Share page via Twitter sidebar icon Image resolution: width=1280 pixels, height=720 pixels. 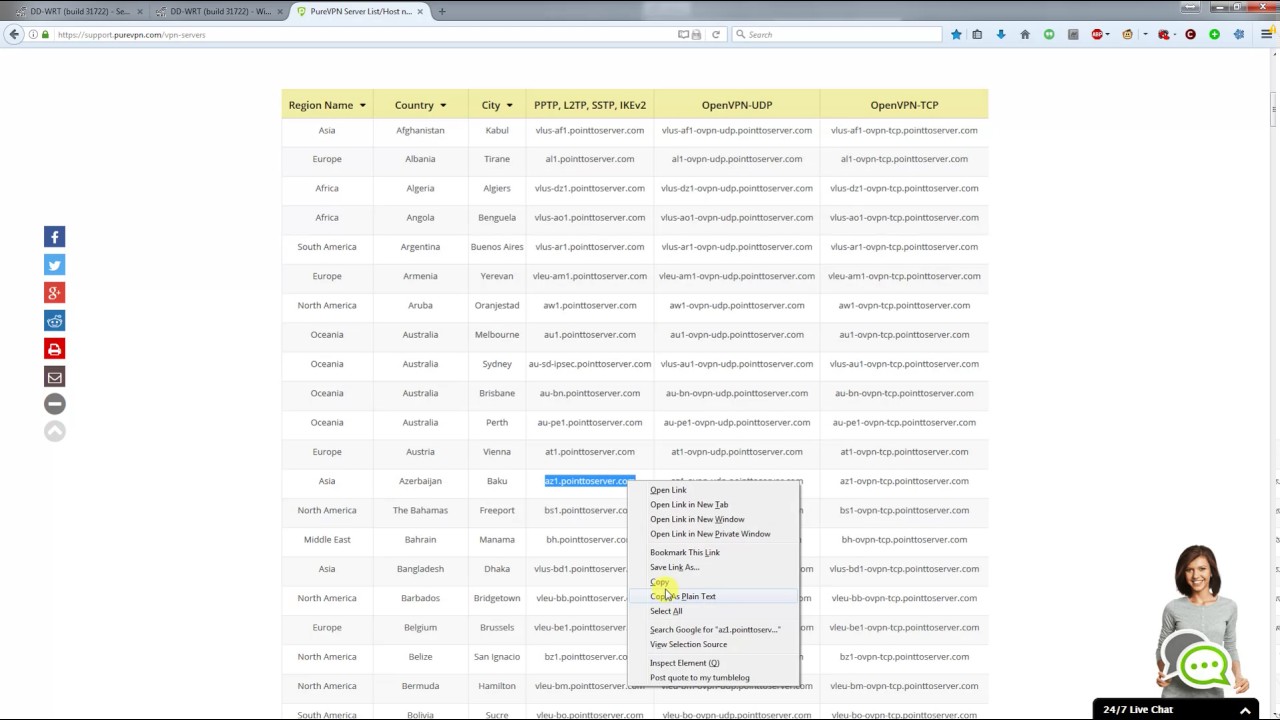point(54,265)
